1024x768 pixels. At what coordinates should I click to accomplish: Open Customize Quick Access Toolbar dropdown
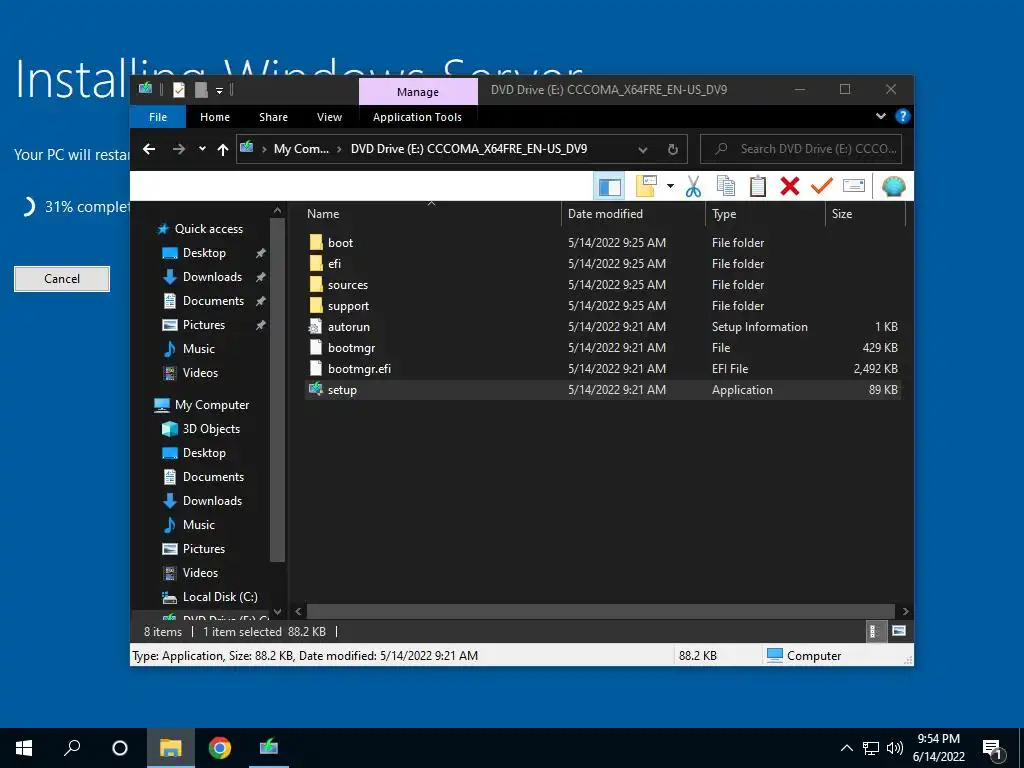(x=219, y=91)
